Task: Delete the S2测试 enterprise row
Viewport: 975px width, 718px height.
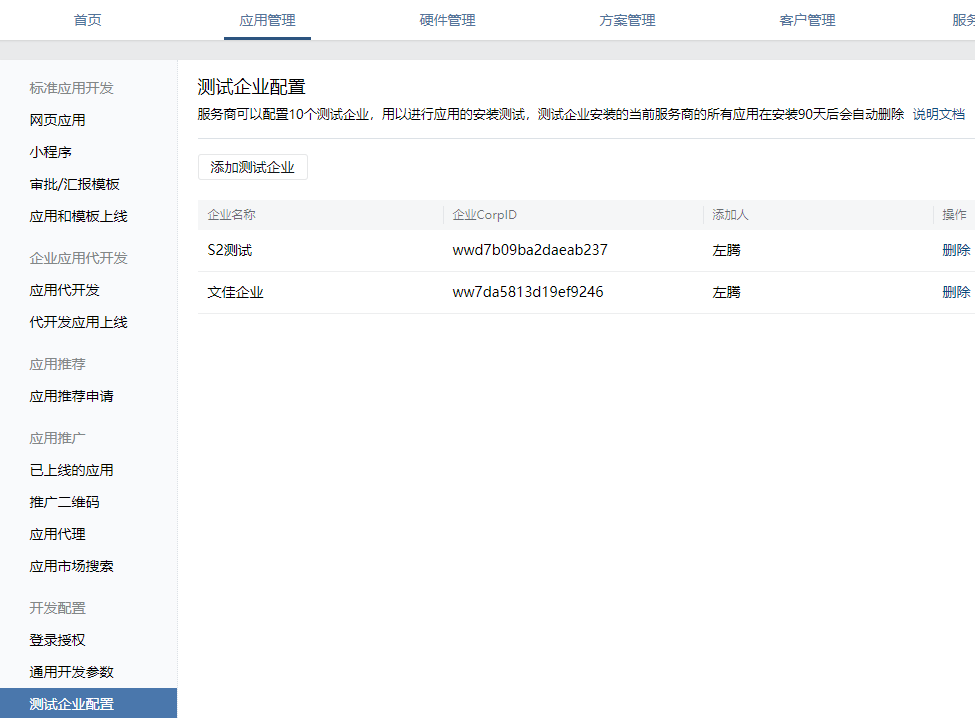Action: click(956, 250)
